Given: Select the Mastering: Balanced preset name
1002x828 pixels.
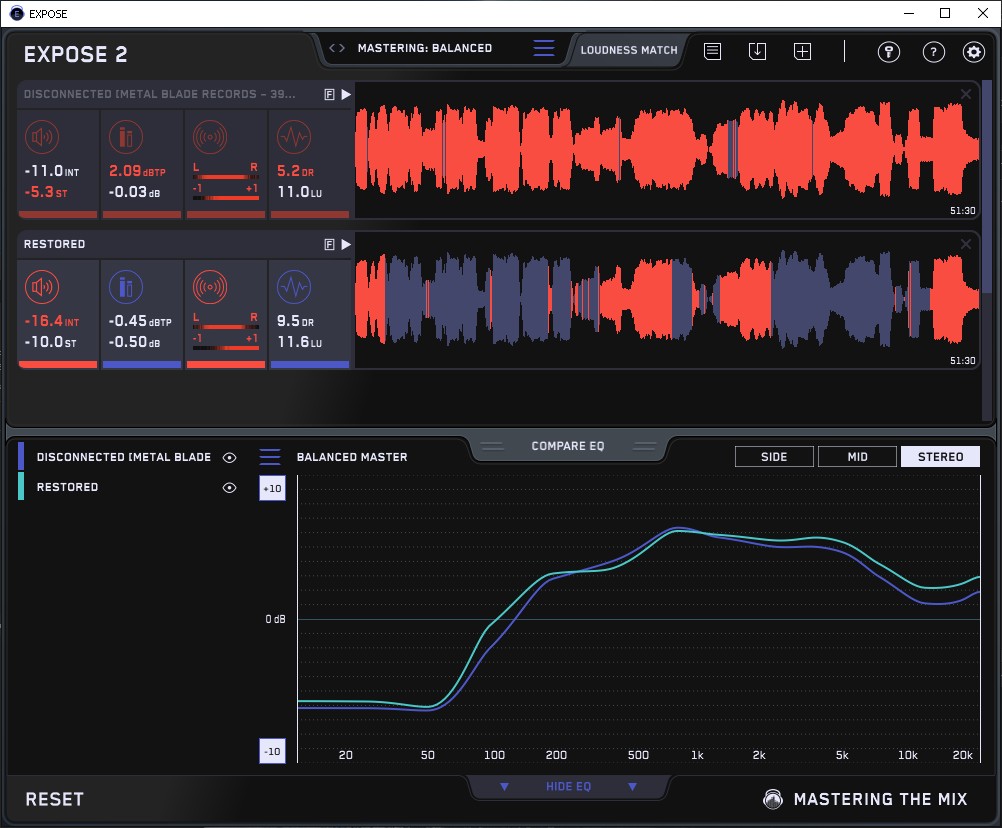Looking at the screenshot, I should pyautogui.click(x=425, y=48).
